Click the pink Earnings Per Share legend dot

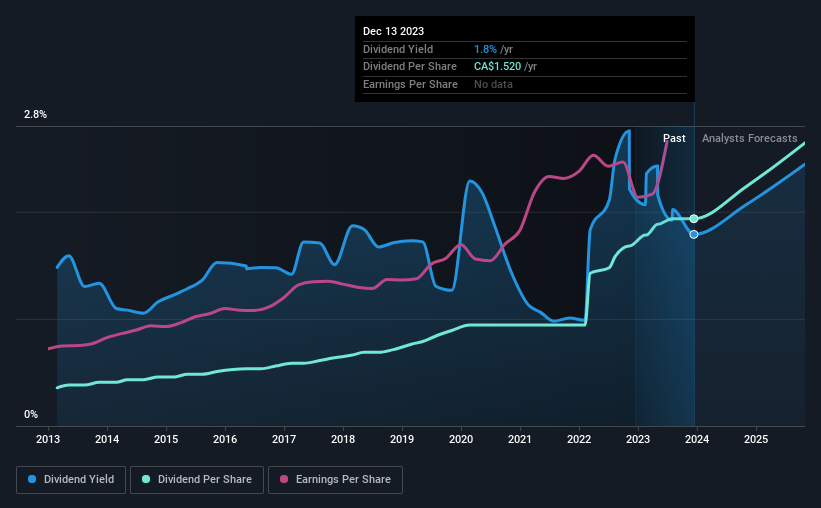[284, 479]
